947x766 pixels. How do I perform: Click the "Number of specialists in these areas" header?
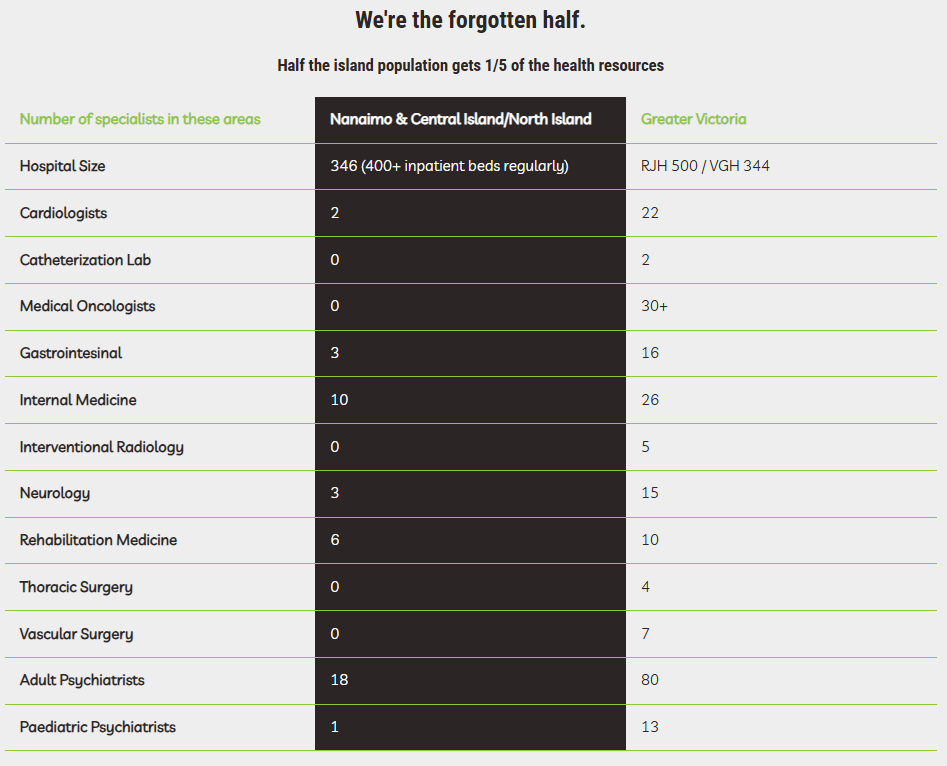(x=140, y=119)
